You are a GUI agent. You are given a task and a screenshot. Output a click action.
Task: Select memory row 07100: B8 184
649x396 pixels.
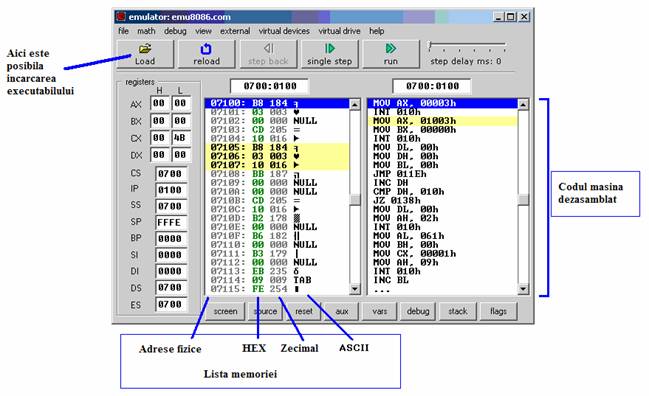point(277,103)
